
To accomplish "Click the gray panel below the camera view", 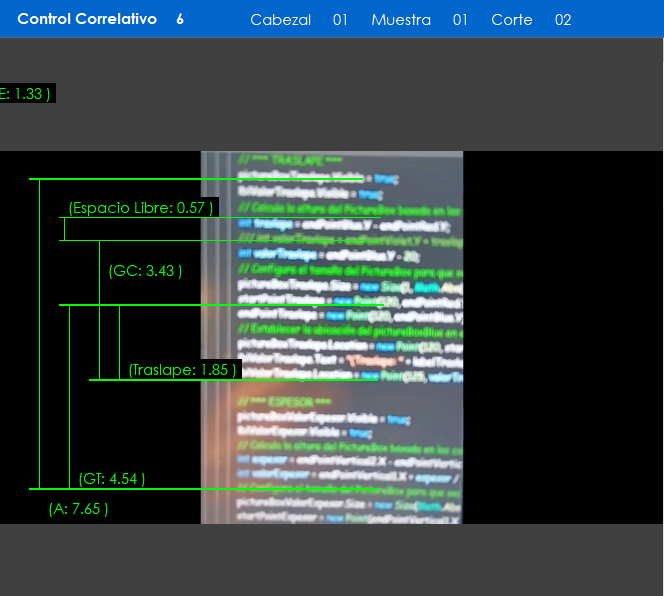I will 332,560.
